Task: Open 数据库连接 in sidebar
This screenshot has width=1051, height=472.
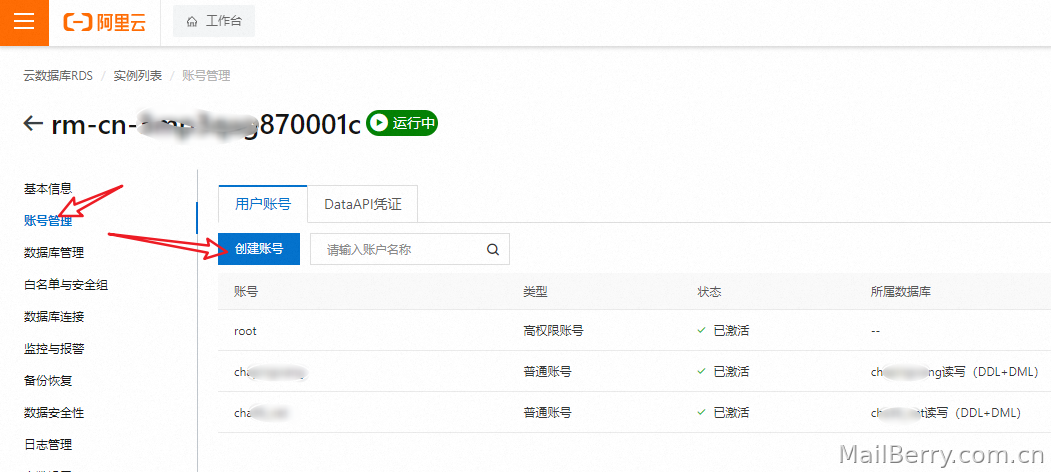Action: (x=54, y=317)
